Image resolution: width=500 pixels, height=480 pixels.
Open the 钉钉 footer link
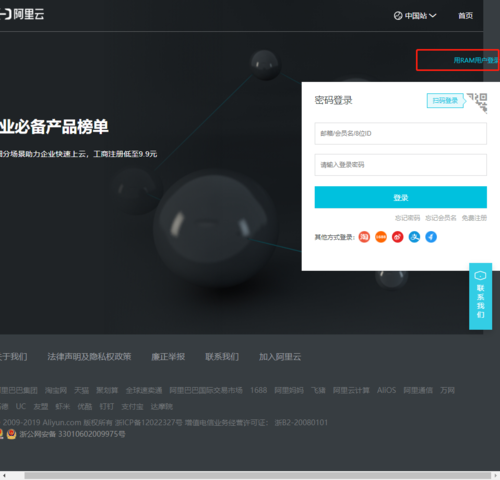click(x=107, y=407)
